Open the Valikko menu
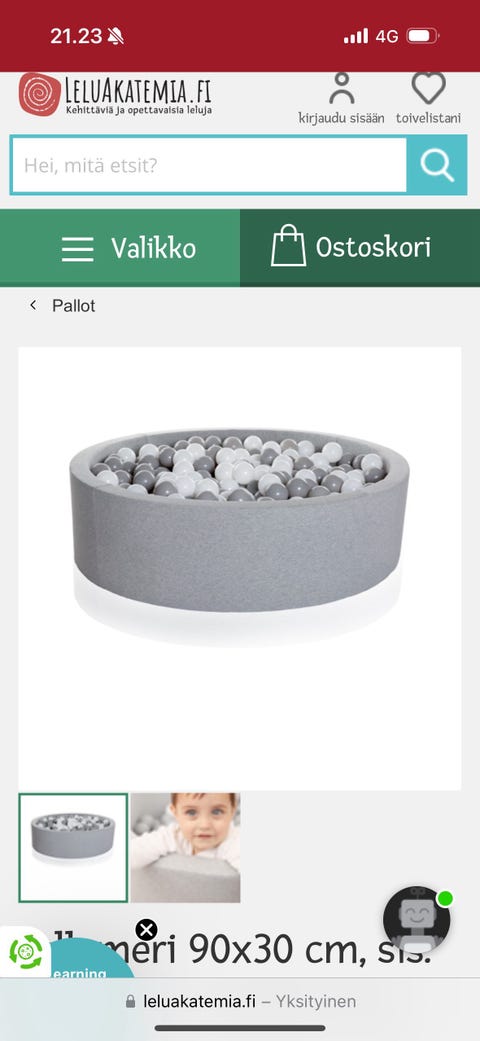This screenshot has height=1041, width=480. 120,248
